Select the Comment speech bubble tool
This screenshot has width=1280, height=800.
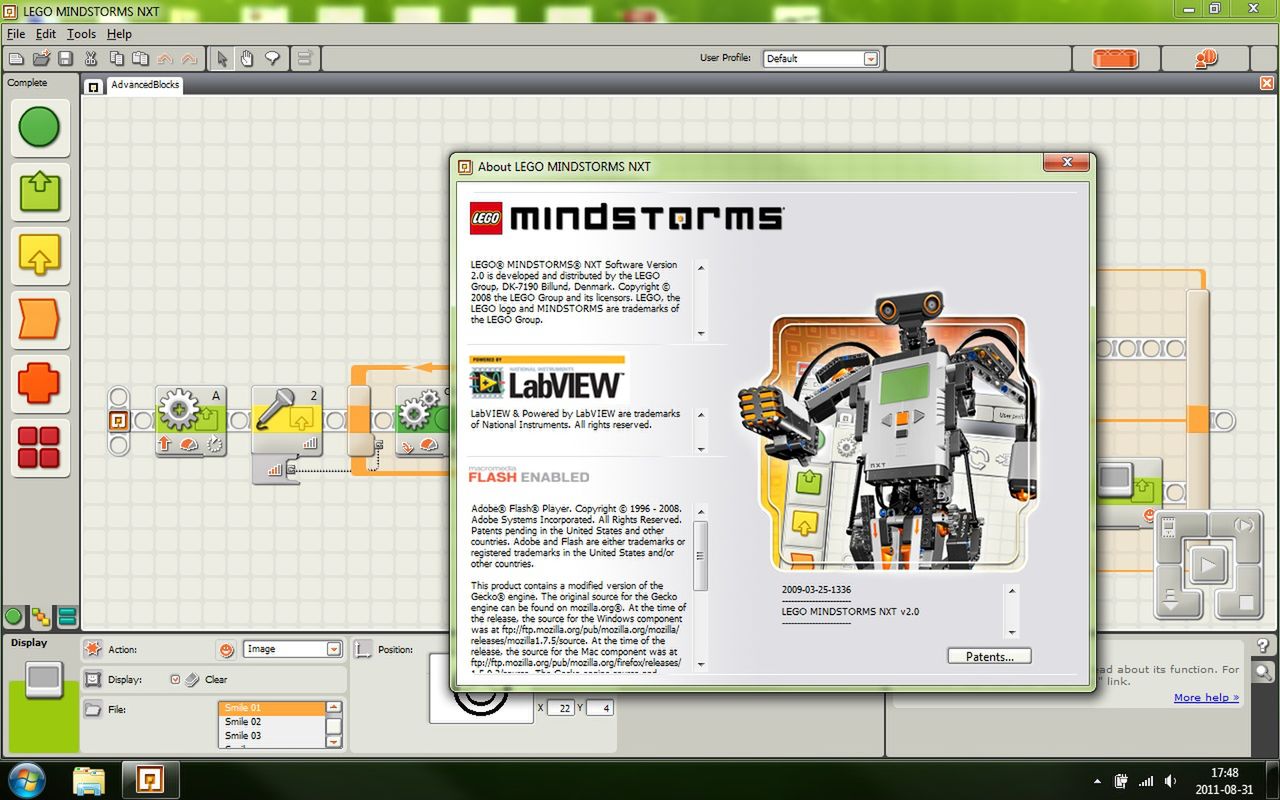pyautogui.click(x=272, y=59)
